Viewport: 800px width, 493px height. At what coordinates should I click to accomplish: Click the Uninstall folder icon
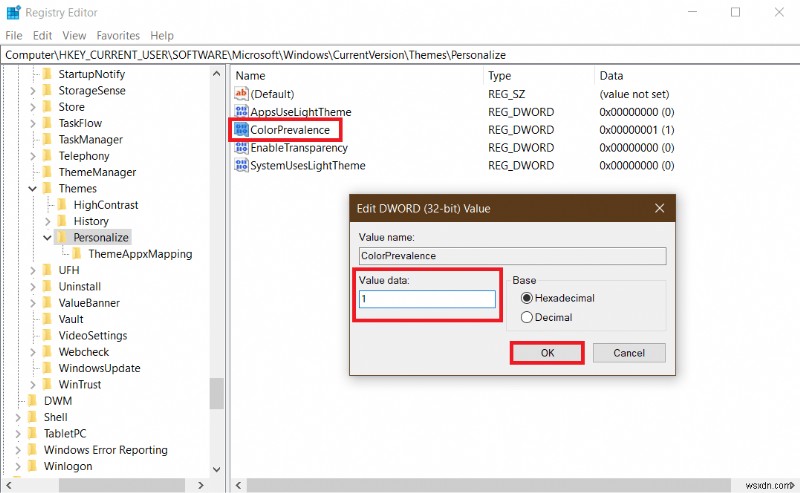(x=47, y=286)
